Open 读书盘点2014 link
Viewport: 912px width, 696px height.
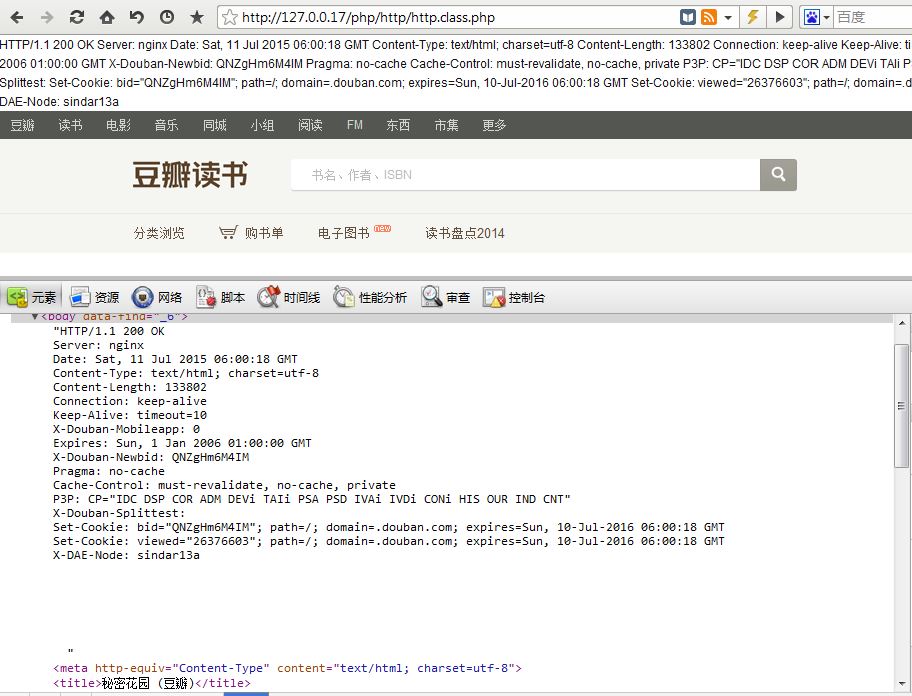[x=465, y=233]
